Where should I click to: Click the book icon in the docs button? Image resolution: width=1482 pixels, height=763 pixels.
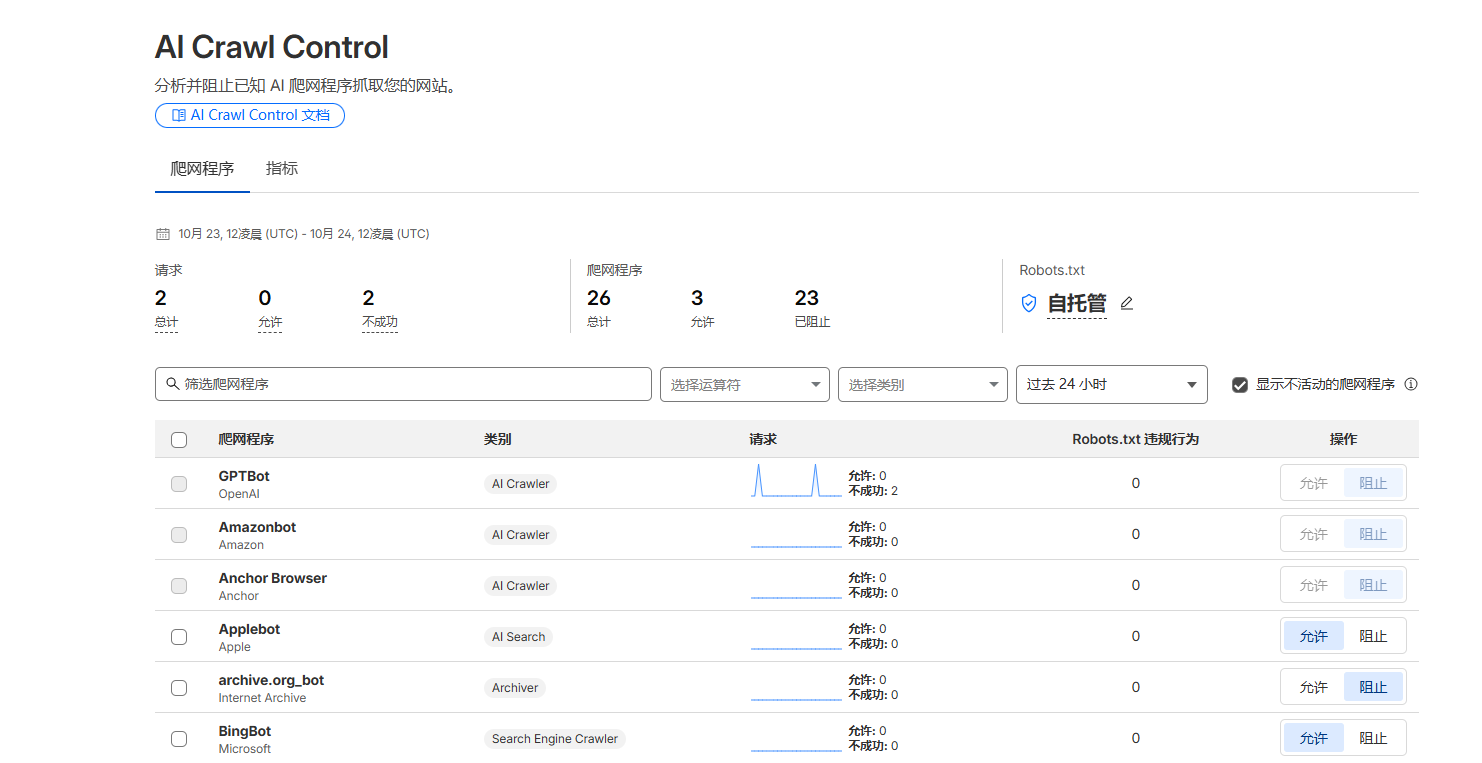point(178,115)
